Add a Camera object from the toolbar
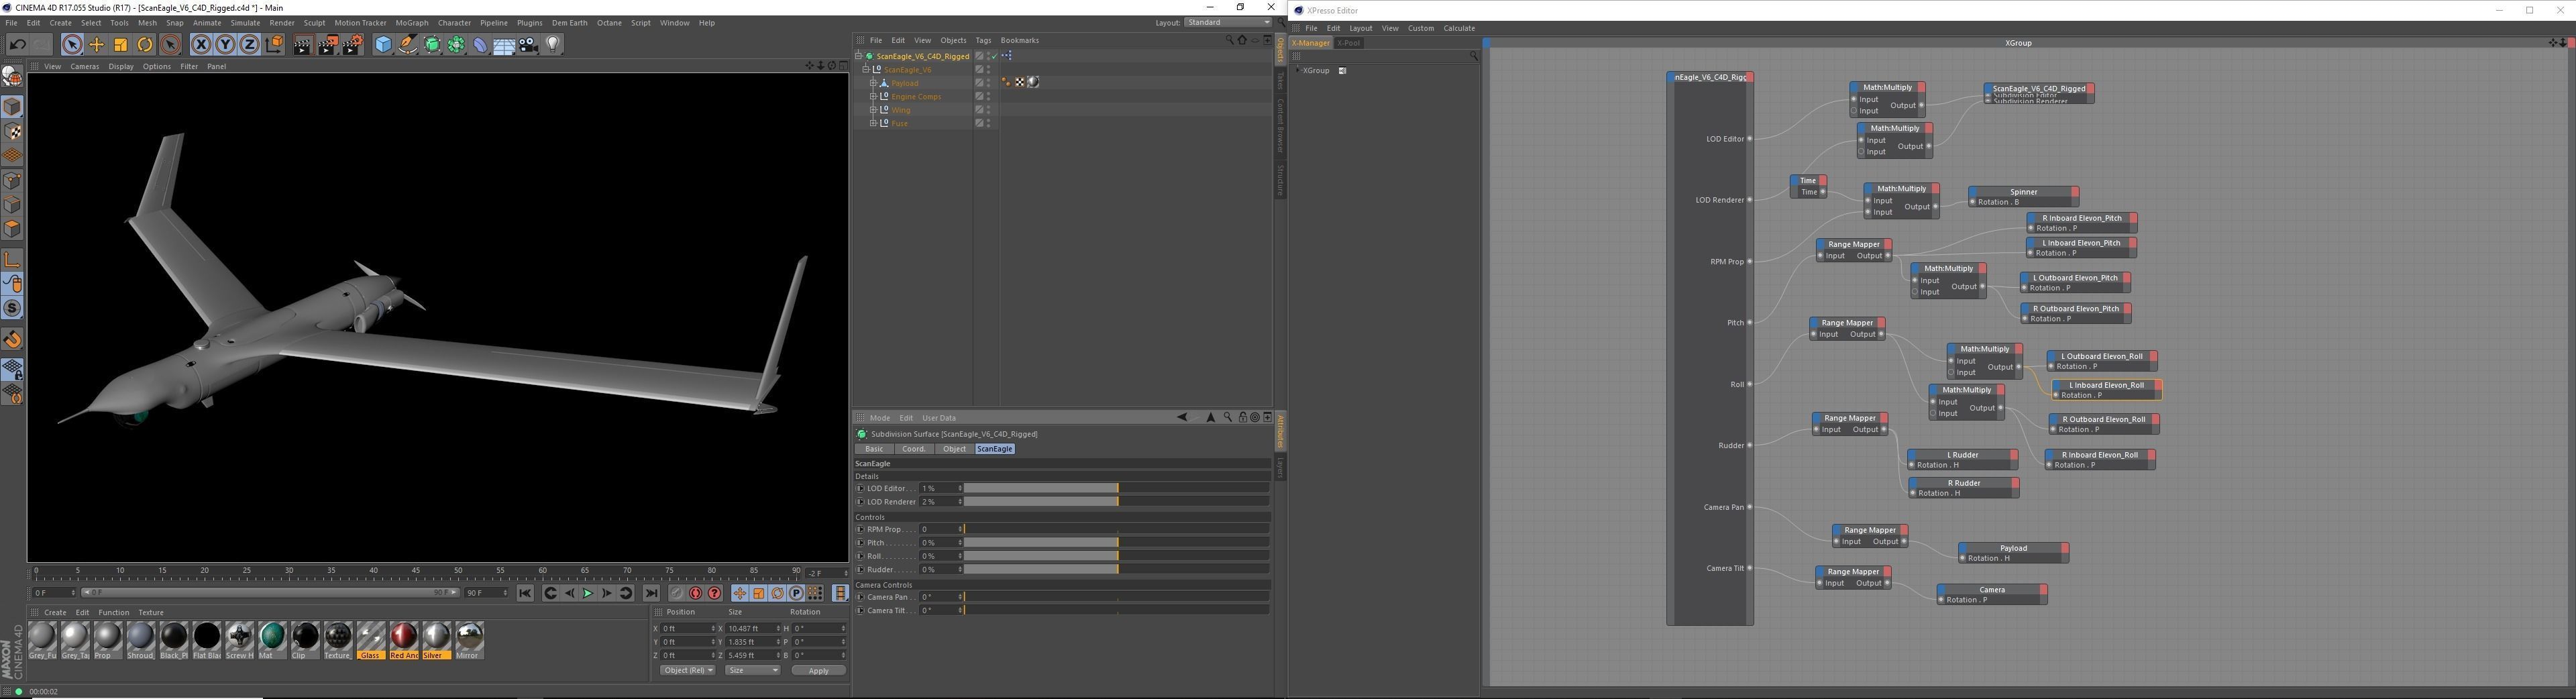This screenshot has width=2576, height=699. 529,45
